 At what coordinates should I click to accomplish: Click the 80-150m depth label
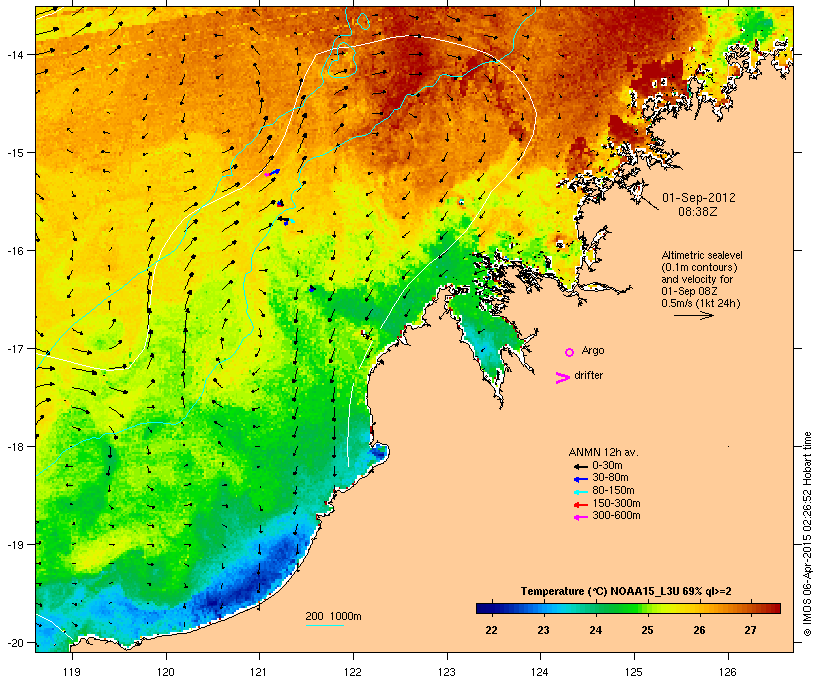(613, 491)
